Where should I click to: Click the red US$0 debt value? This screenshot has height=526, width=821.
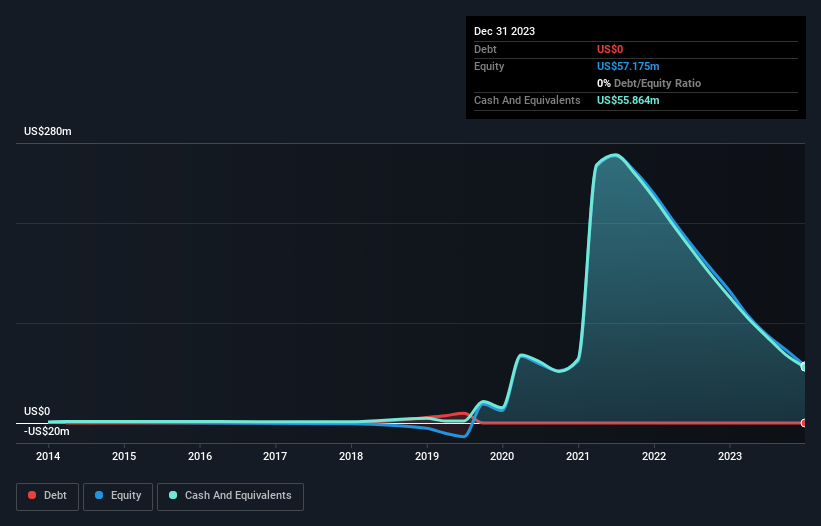610,49
